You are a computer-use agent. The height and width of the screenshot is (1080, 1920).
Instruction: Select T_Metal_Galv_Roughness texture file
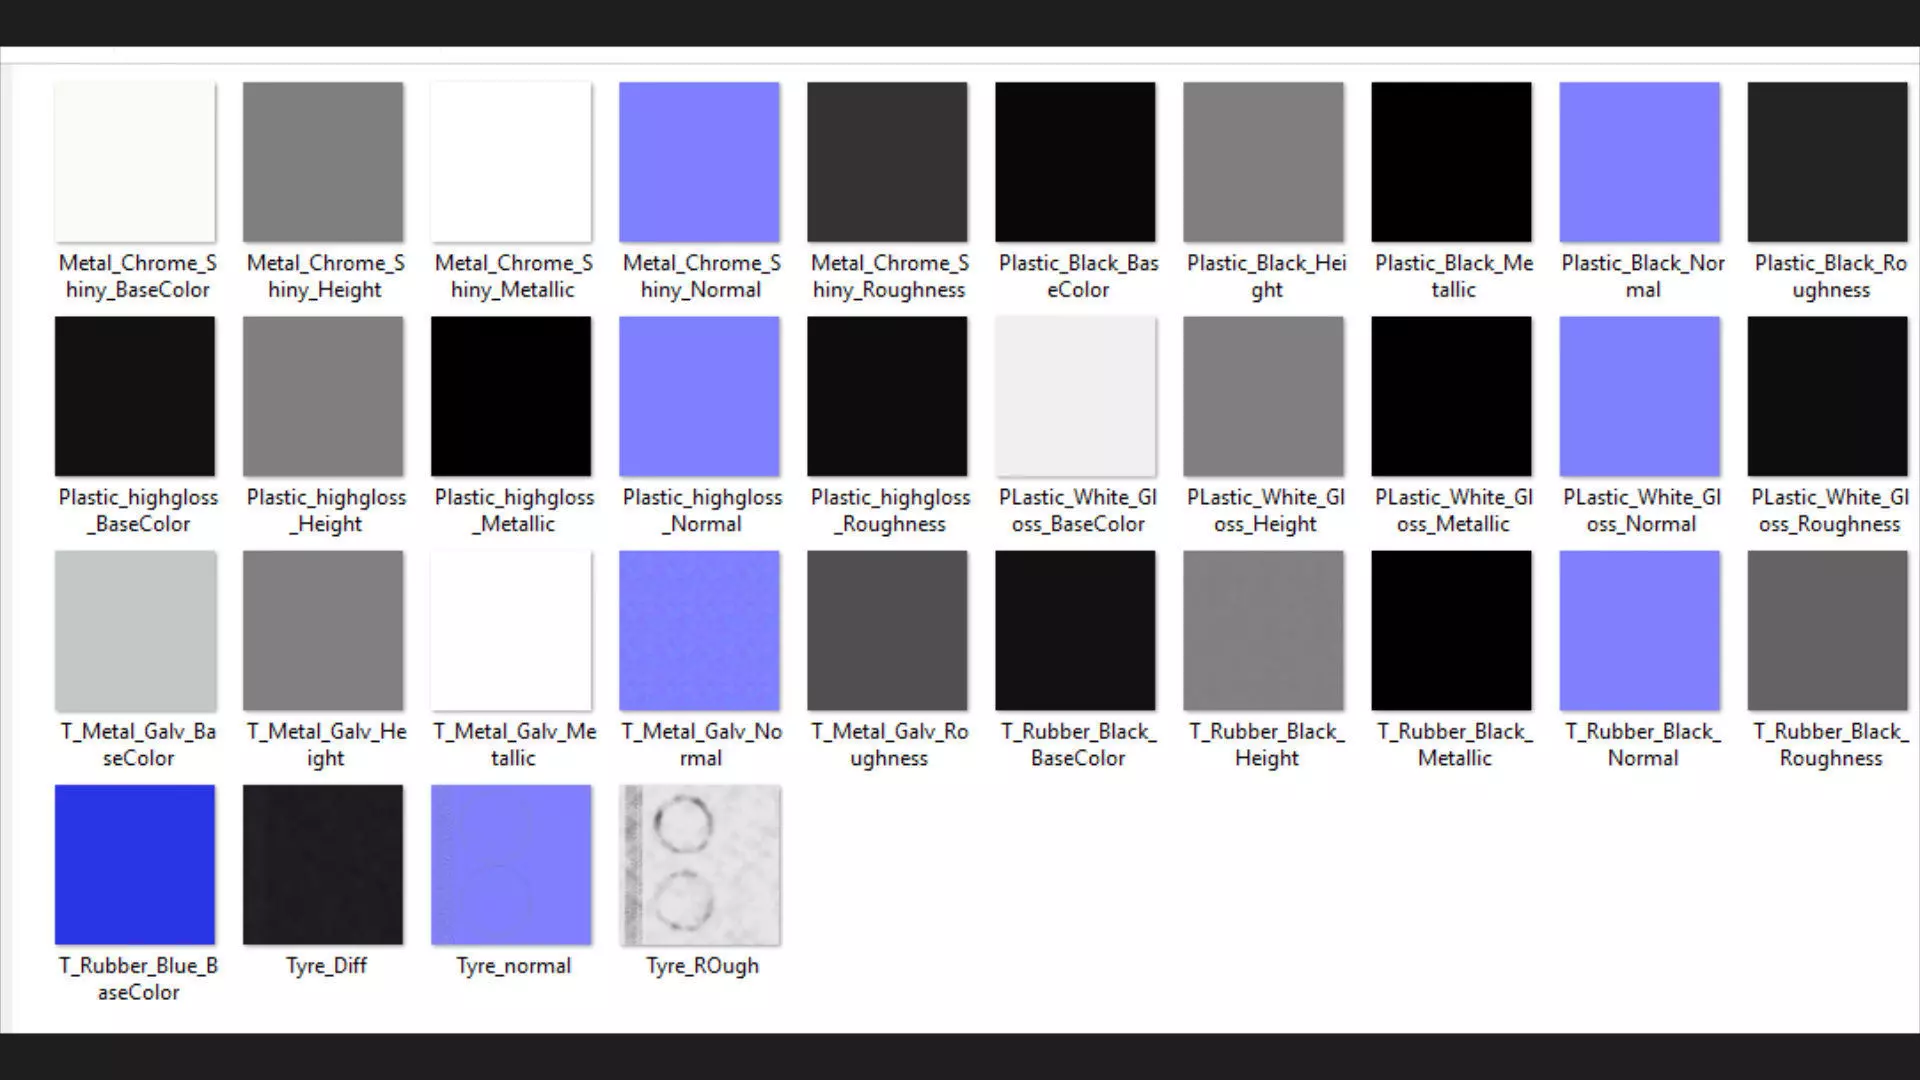tap(887, 630)
